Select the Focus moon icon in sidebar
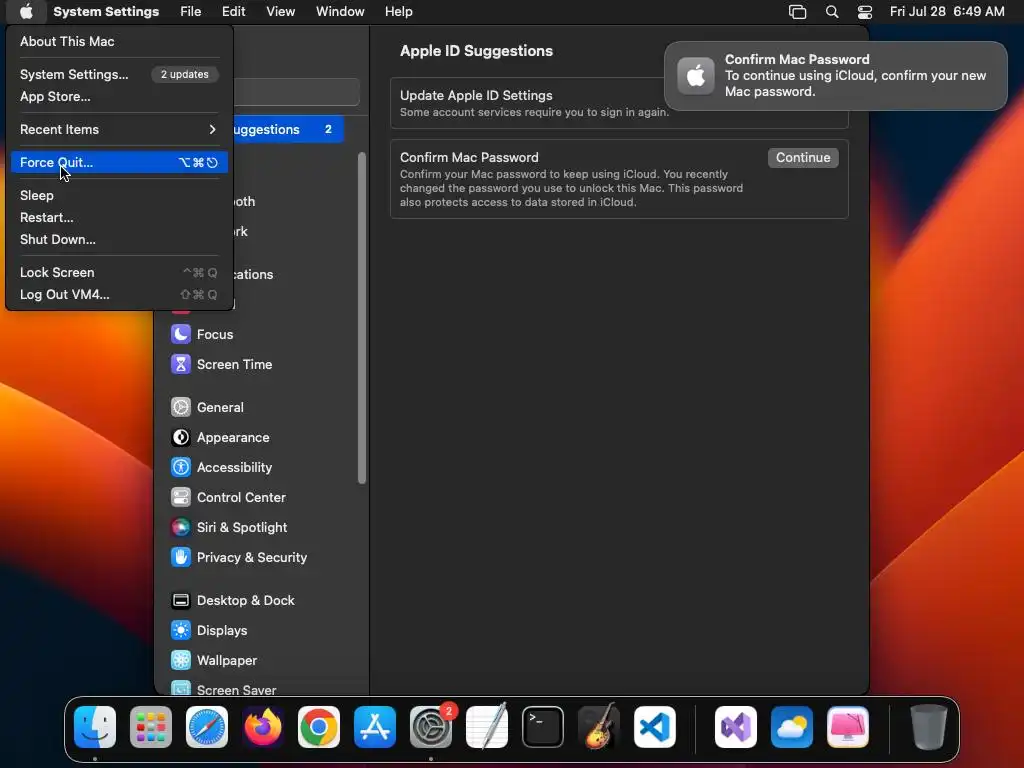1024x768 pixels. (181, 334)
